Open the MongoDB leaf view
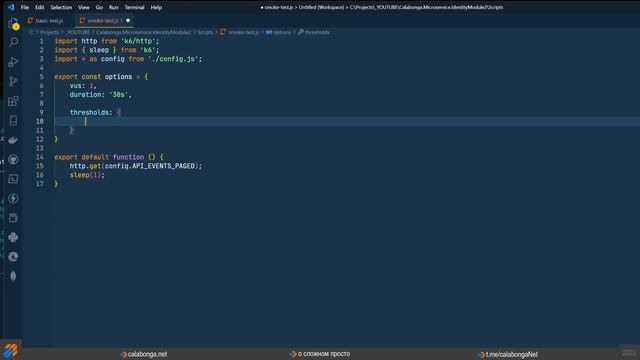This screenshot has height=360, width=640. point(13,276)
